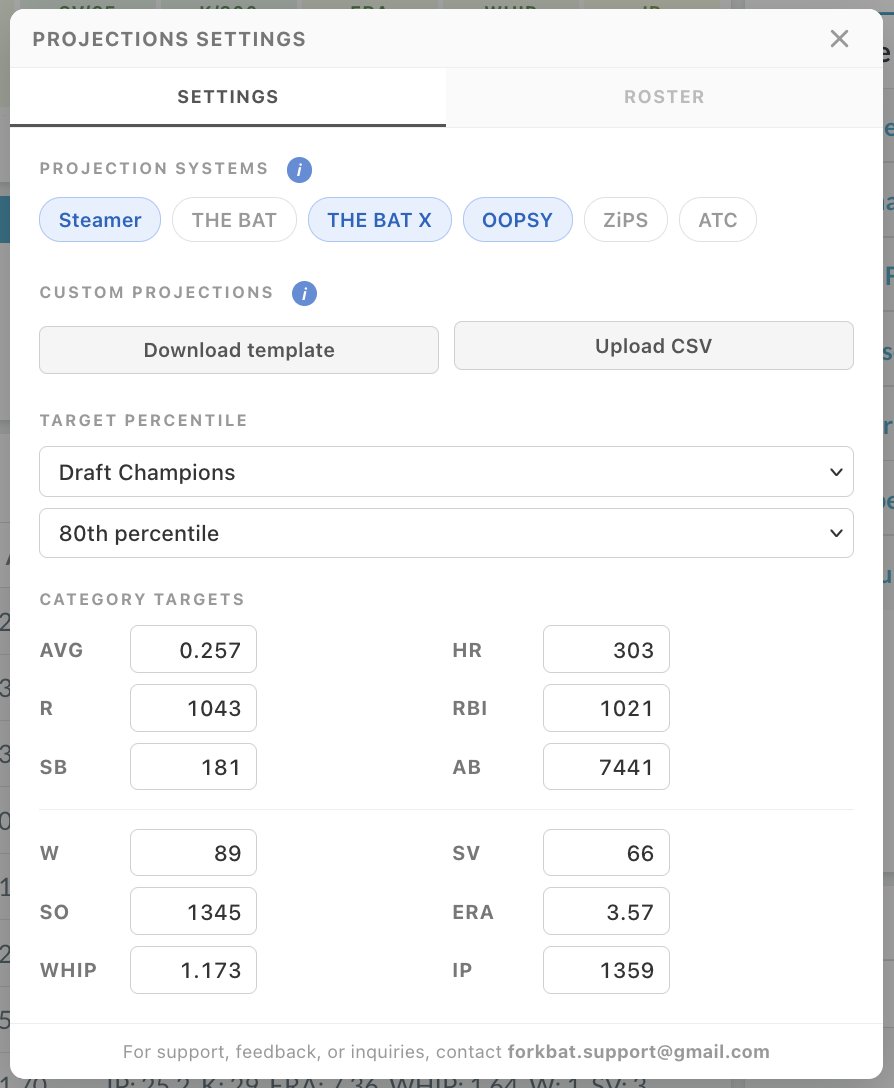Edit the AVG target field
The image size is (894, 1088).
194,649
